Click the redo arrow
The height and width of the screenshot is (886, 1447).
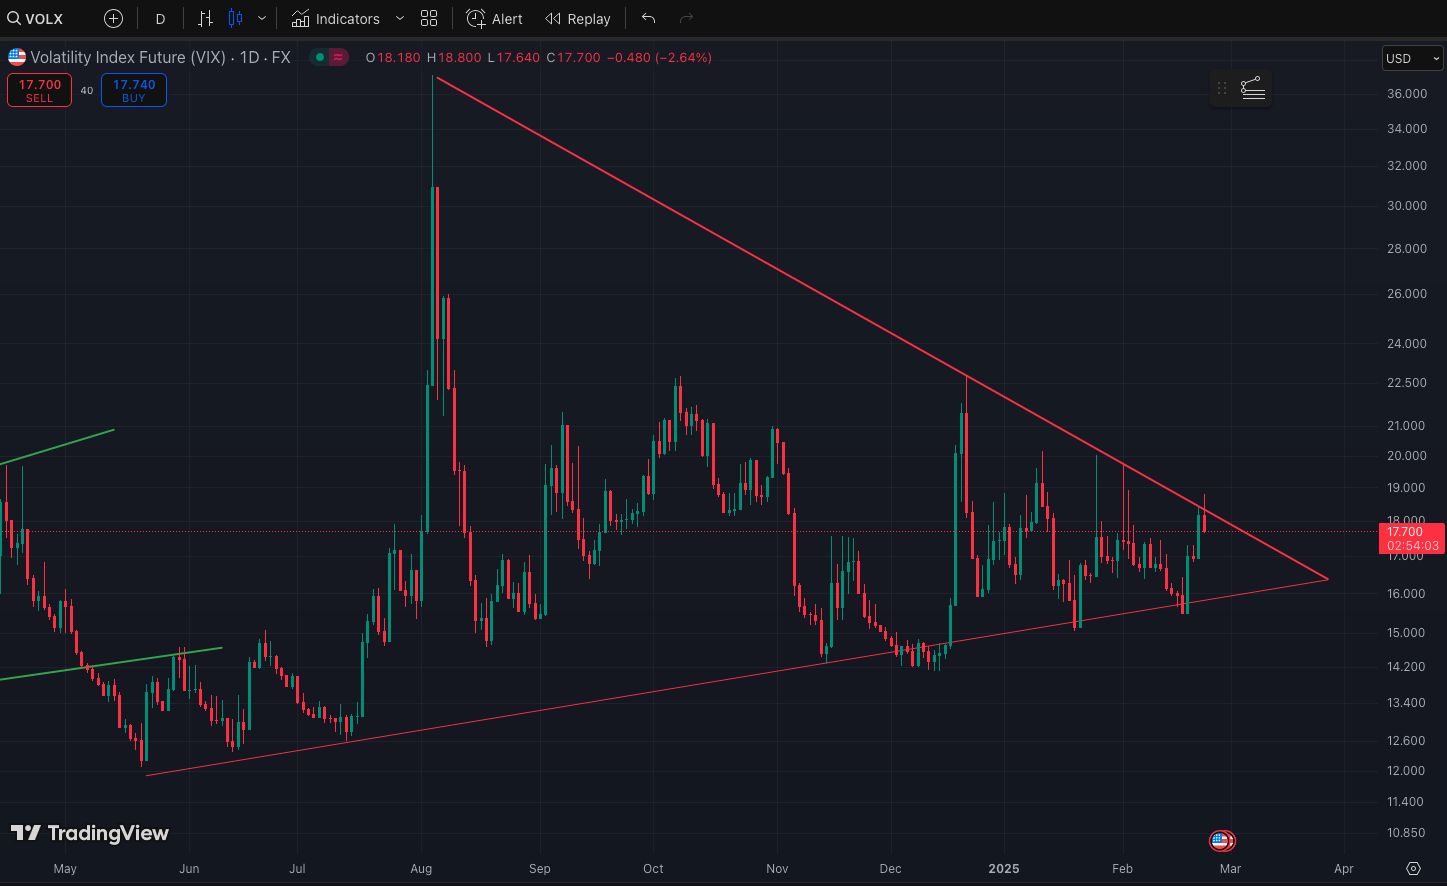686,19
